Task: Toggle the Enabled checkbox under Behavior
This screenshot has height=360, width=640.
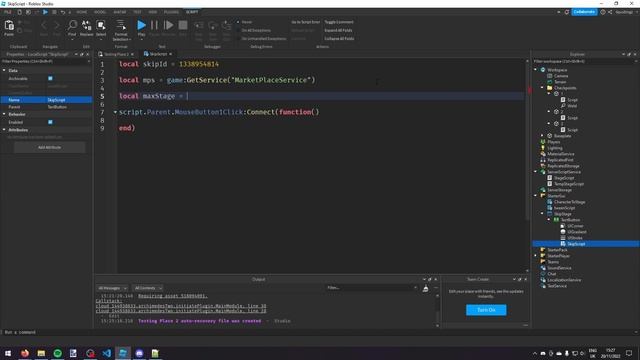Action: tap(50, 122)
